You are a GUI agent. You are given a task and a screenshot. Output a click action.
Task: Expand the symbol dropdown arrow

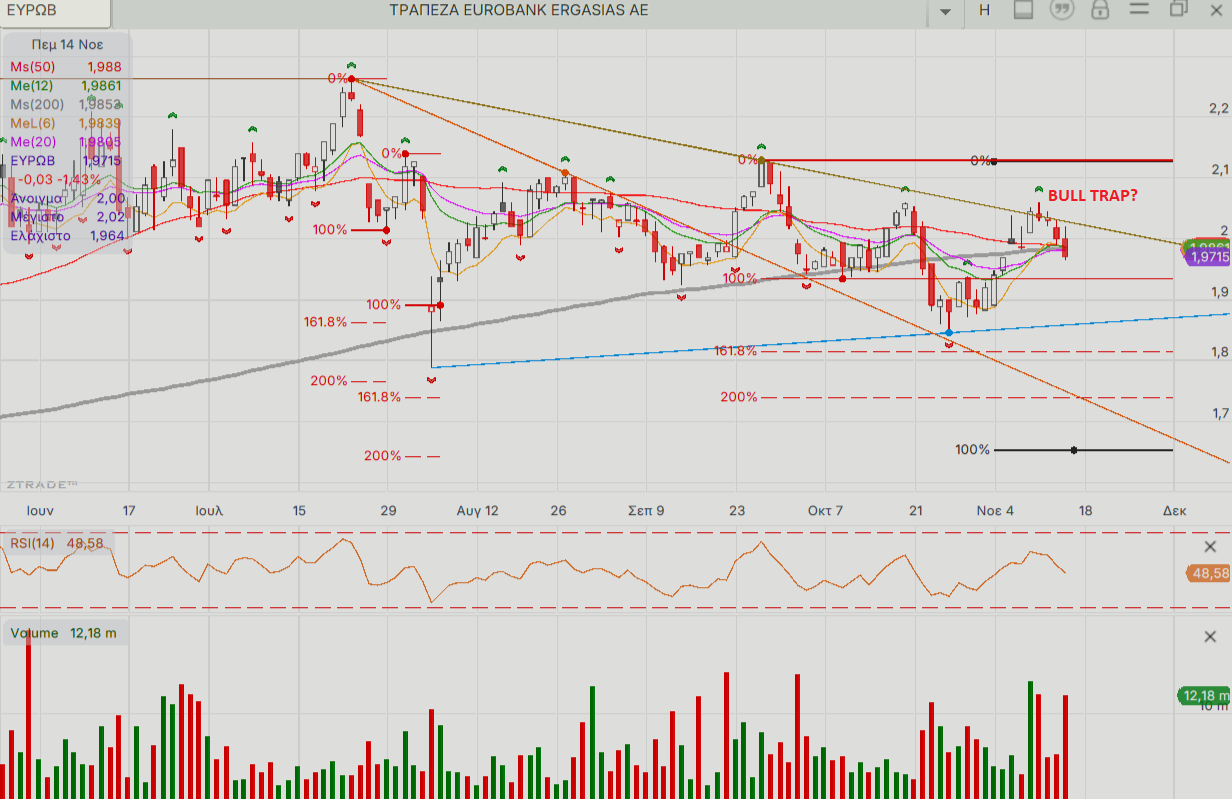click(945, 11)
